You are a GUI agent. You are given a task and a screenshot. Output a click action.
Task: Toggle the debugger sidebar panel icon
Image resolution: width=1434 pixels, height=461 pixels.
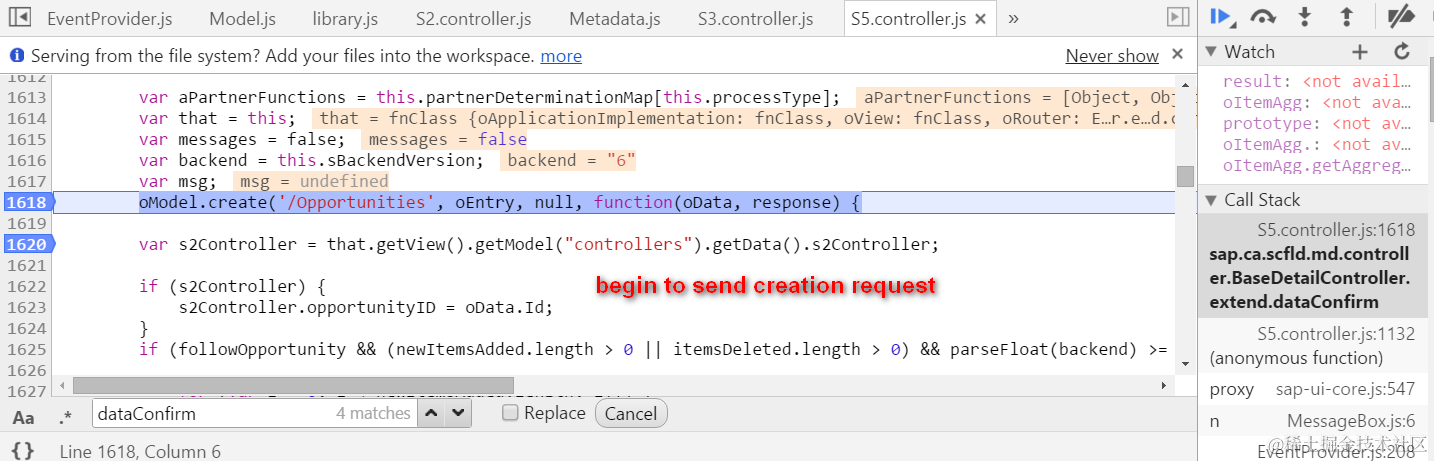point(1178,18)
